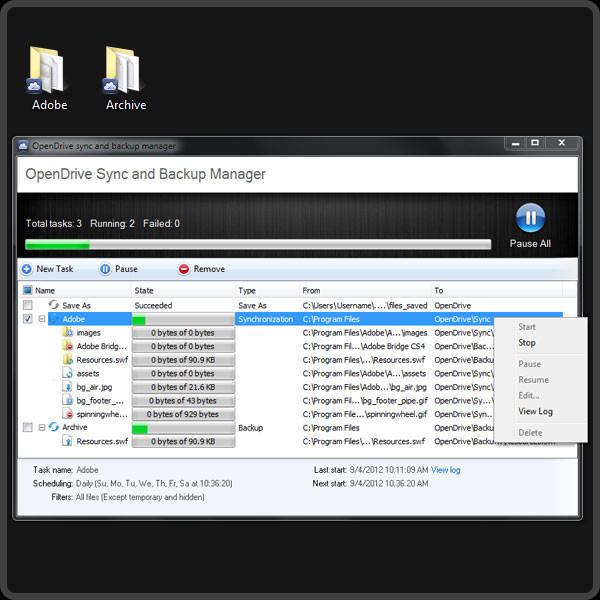The height and width of the screenshot is (600, 600).
Task: Click the C:\Users\Username\...\files_saved path
Action: click(x=365, y=305)
